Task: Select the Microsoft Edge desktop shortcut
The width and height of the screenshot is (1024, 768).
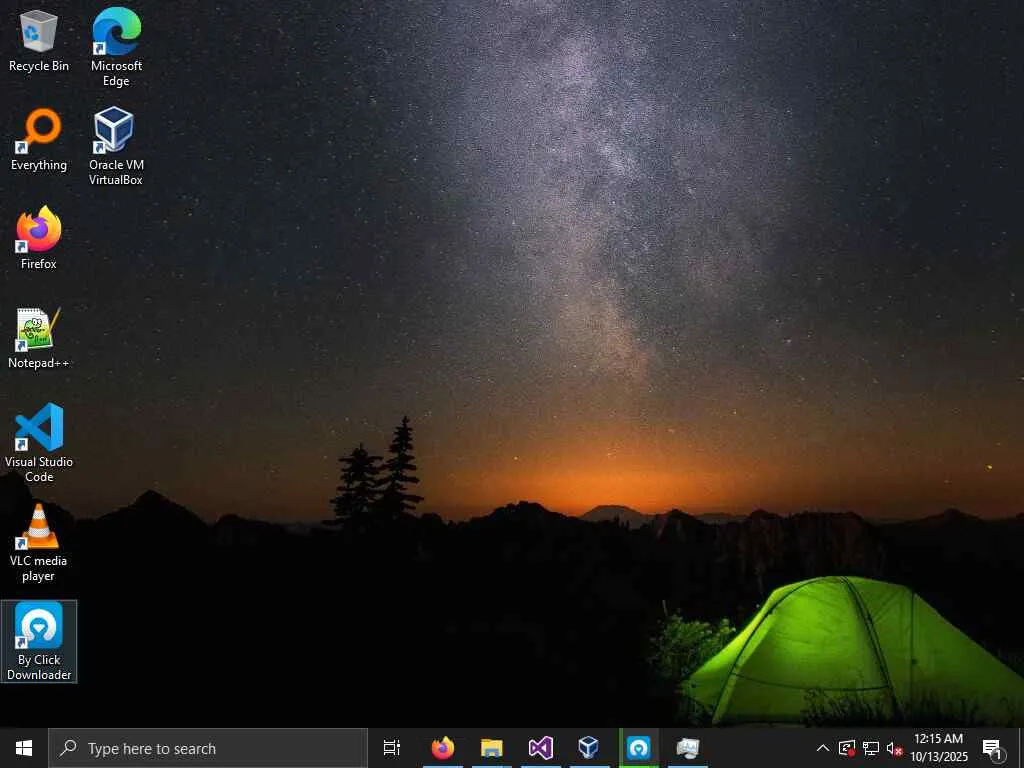Action: 116,47
